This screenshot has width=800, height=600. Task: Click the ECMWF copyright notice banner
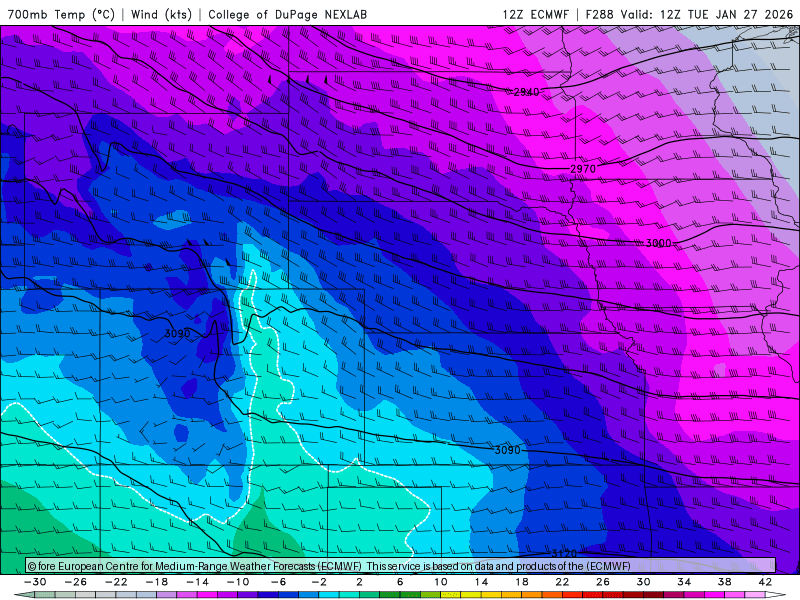[x=401, y=566]
